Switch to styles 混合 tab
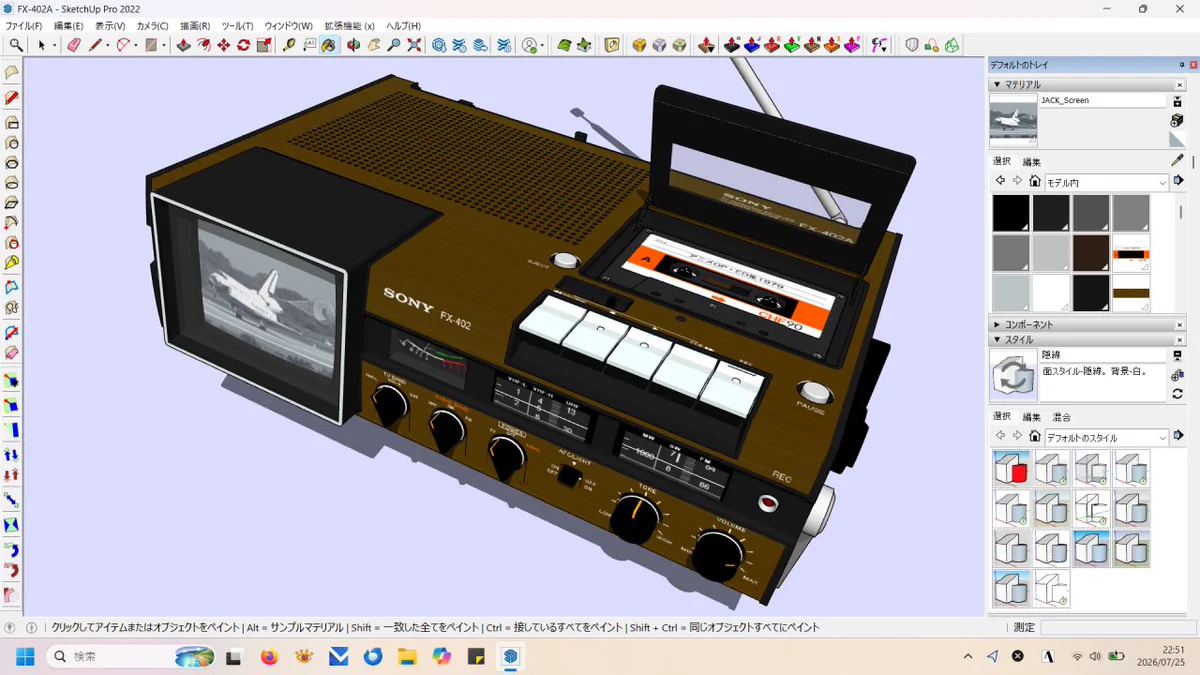The width and height of the screenshot is (1200, 675). [x=1062, y=416]
